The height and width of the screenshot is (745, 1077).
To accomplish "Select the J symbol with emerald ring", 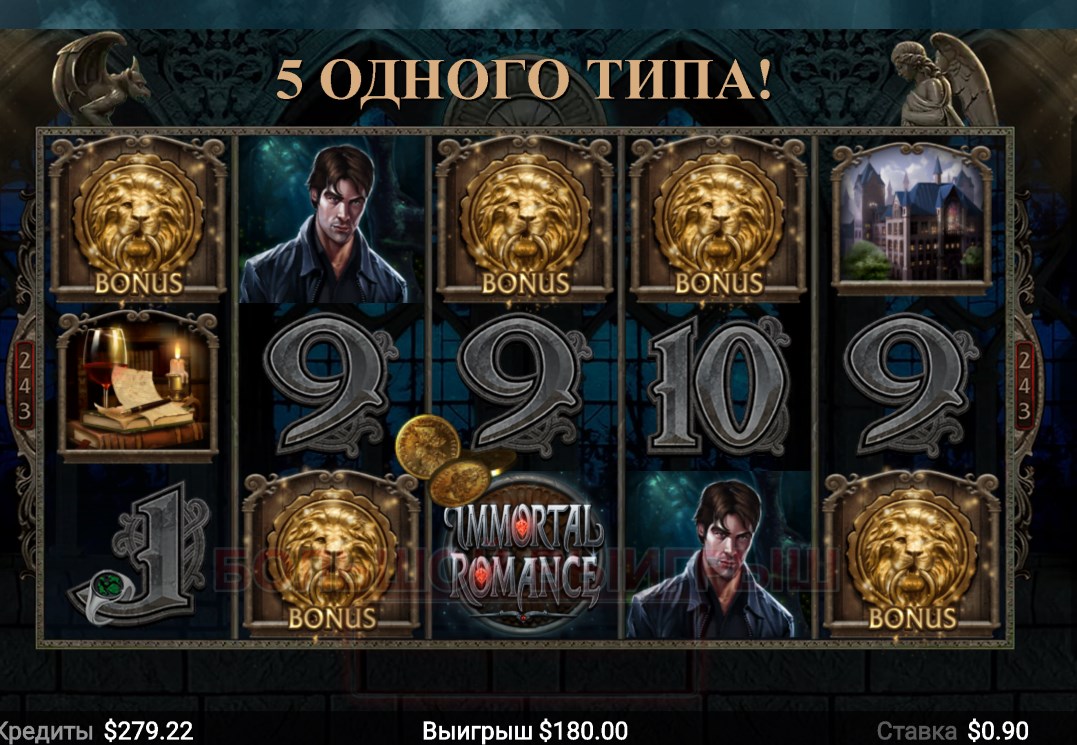I will click(138, 555).
